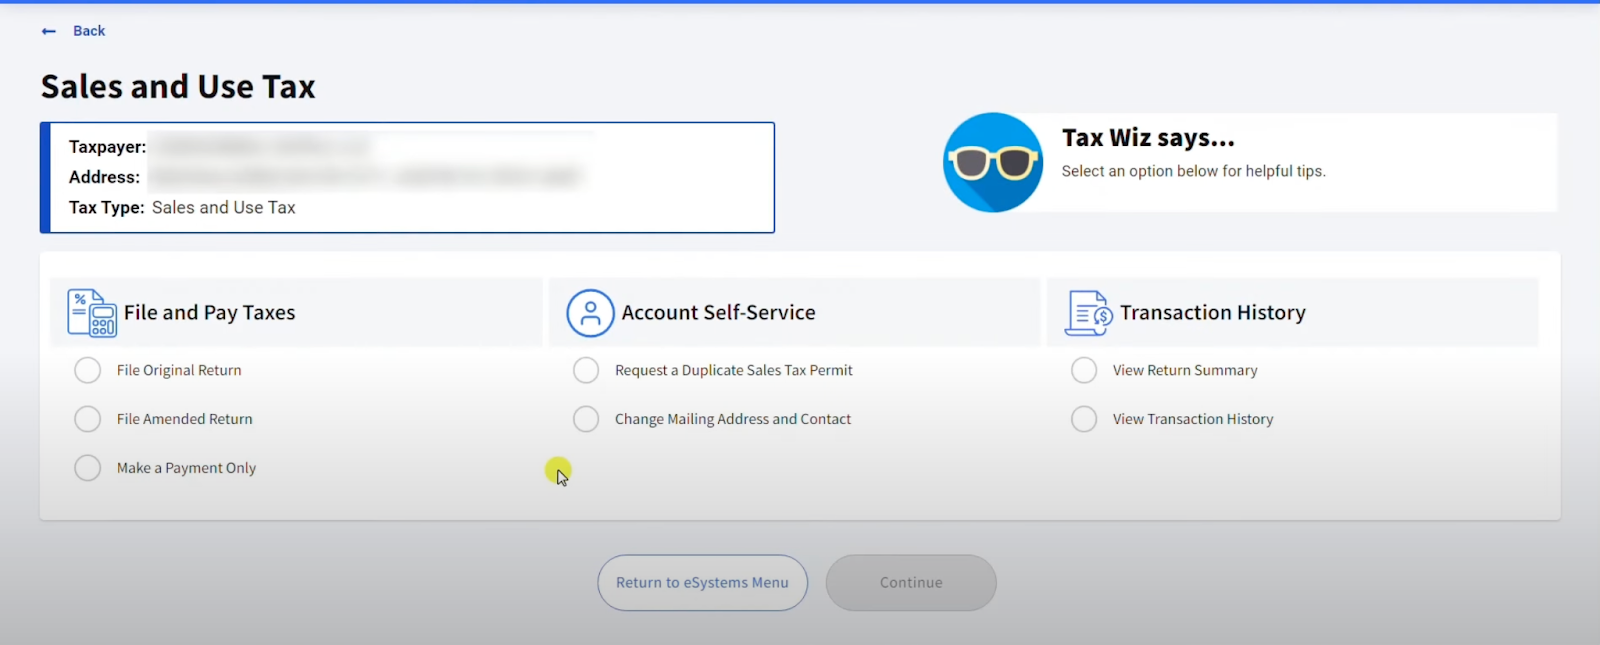Screen dimensions: 1600x645
Task: Click the Tax Type value Sales and Use Tax
Action: pyautogui.click(x=224, y=208)
